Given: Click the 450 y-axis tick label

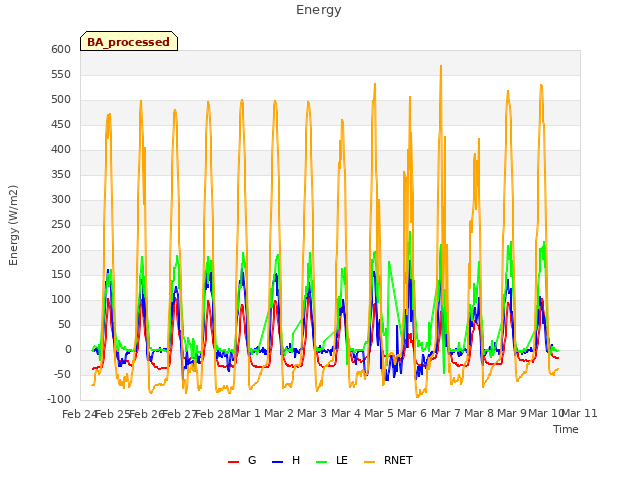Looking at the screenshot, I should (x=61, y=124).
